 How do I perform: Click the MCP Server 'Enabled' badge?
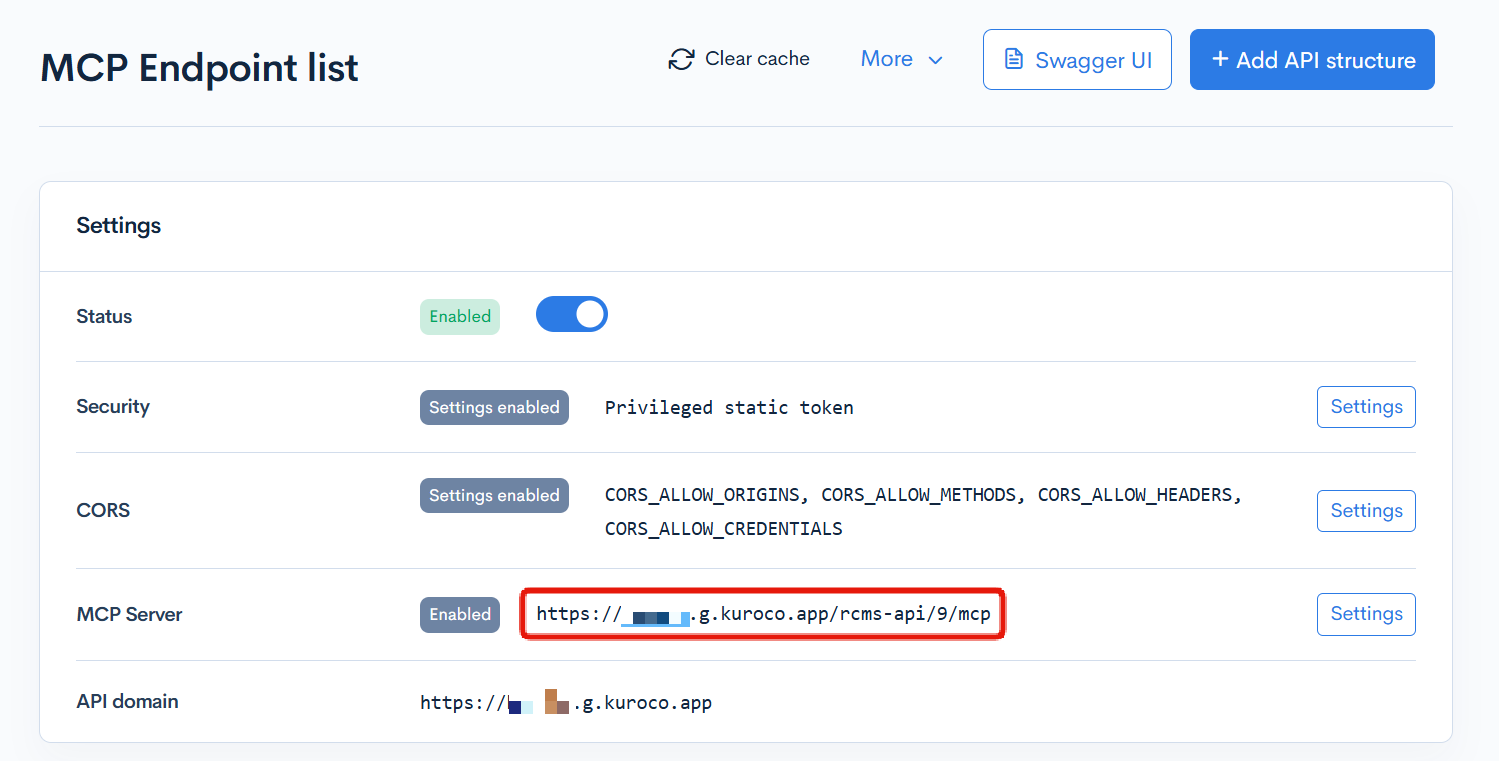[460, 614]
